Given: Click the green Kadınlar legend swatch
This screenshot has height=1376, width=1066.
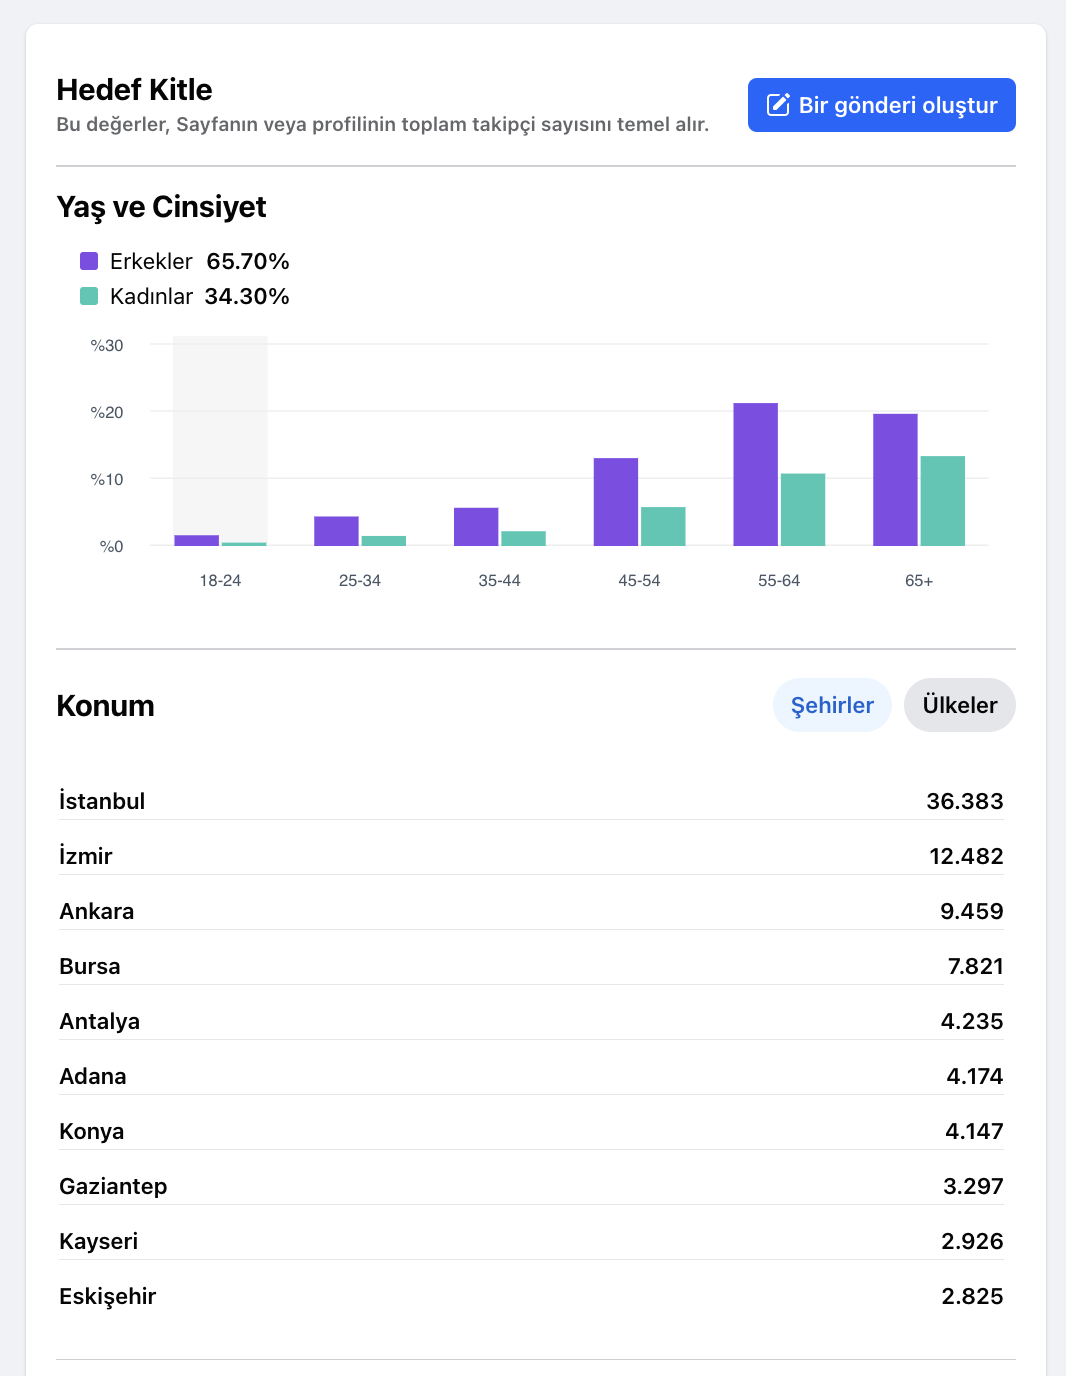Looking at the screenshot, I should pos(89,296).
